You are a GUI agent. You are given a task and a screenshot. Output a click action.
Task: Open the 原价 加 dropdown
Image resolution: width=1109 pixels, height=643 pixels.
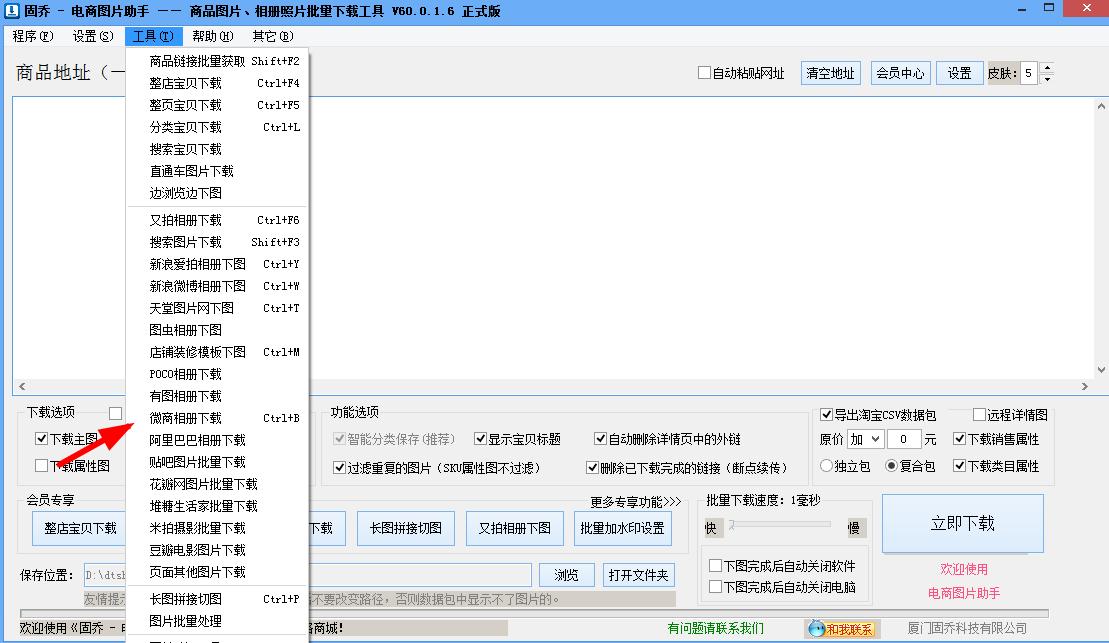(x=865, y=439)
